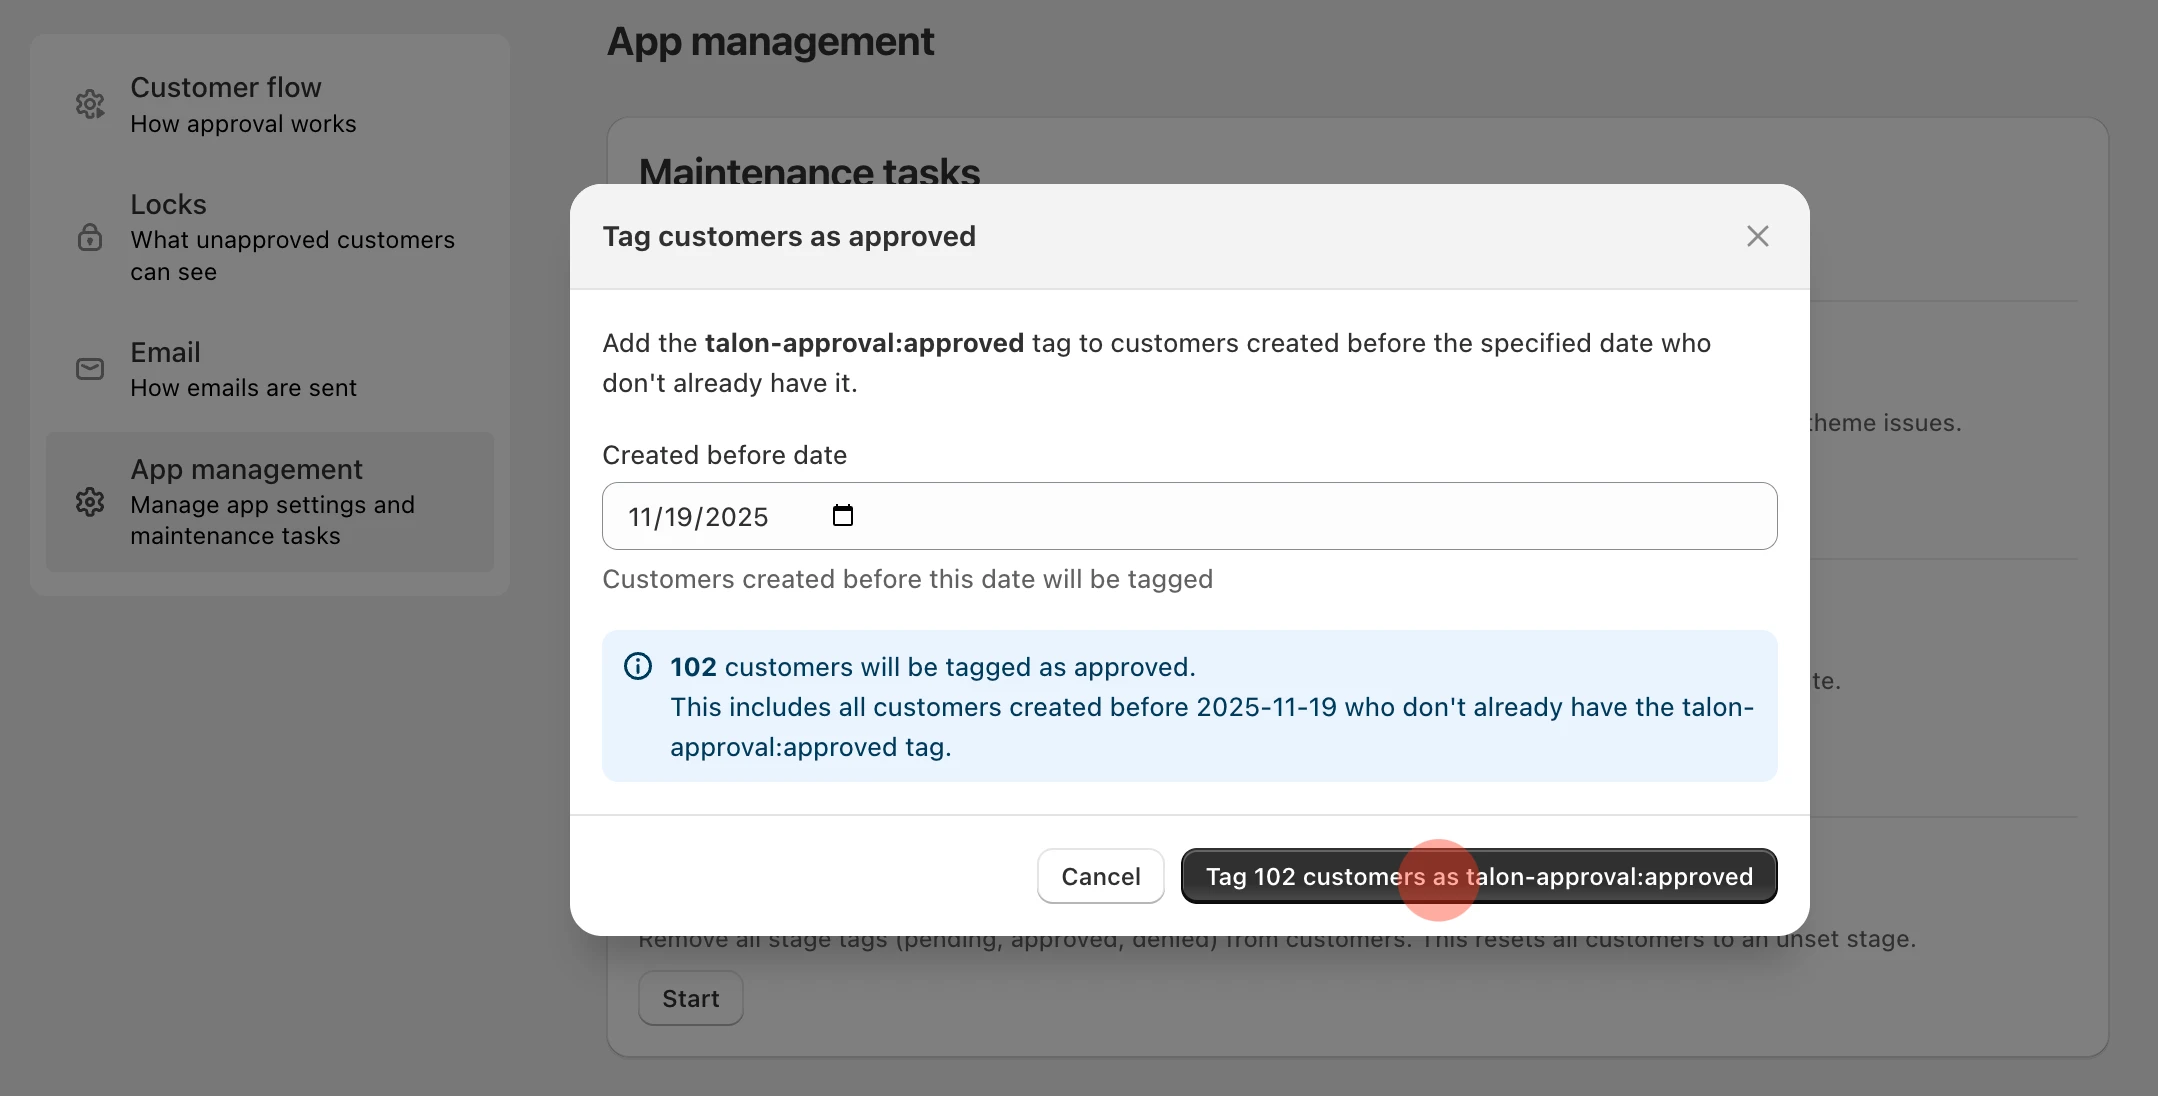Viewport: 2158px width, 1096px height.
Task: Click the Cancel button
Action: (x=1100, y=876)
